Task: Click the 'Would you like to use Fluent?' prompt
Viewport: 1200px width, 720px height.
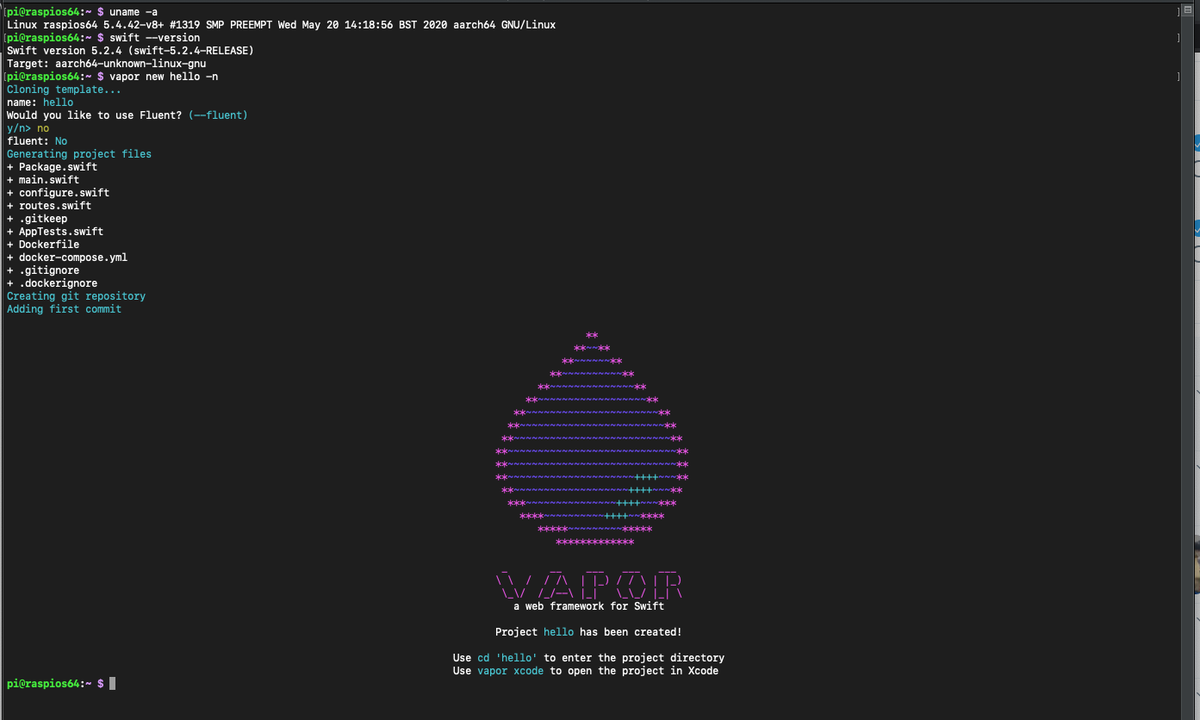Action: point(94,115)
